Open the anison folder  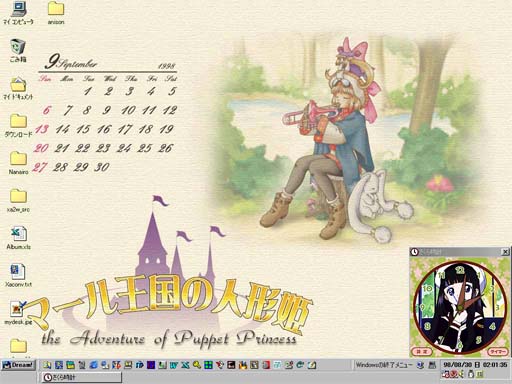point(56,13)
